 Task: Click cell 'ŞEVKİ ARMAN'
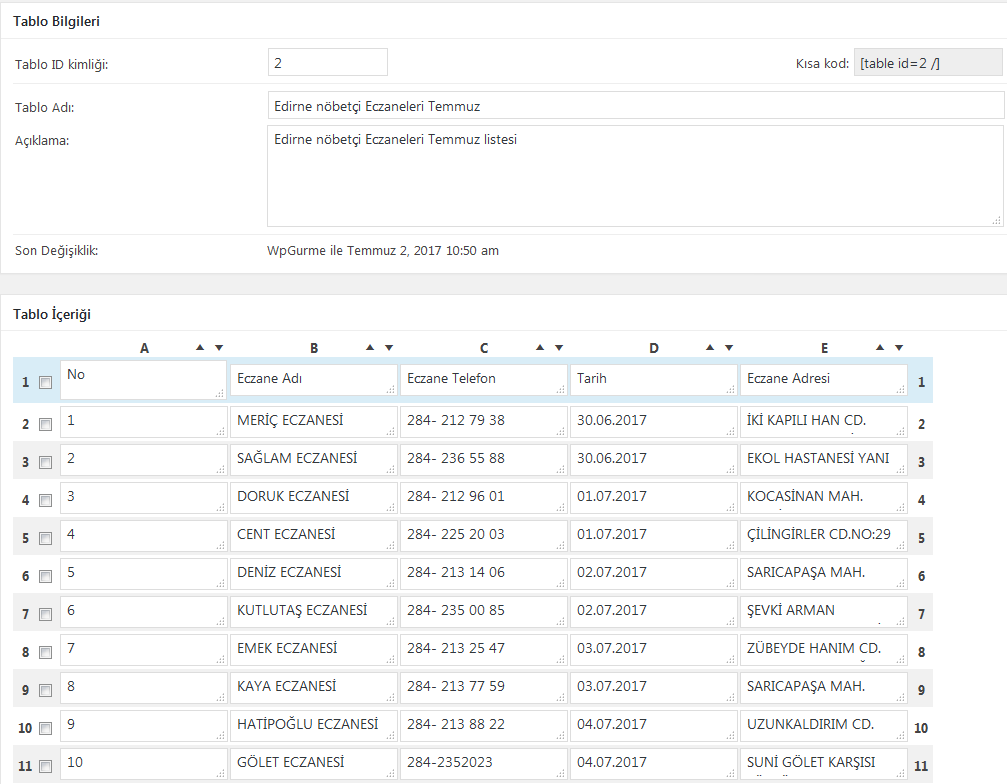coord(824,611)
